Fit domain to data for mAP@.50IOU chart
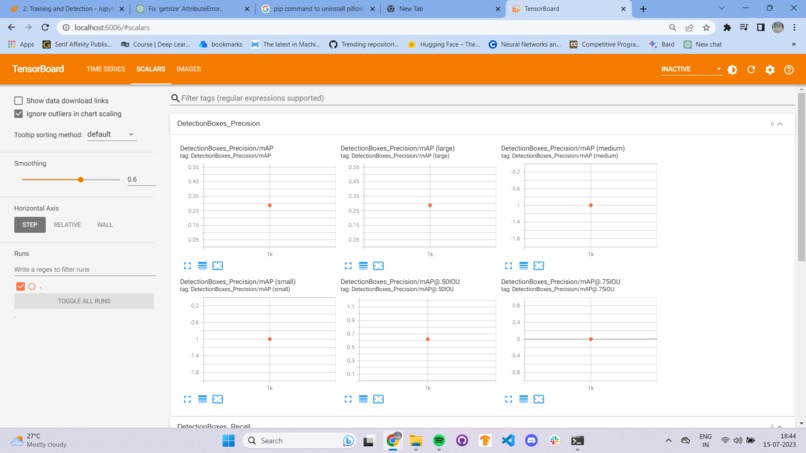Image resolution: width=806 pixels, height=453 pixels. click(378, 399)
